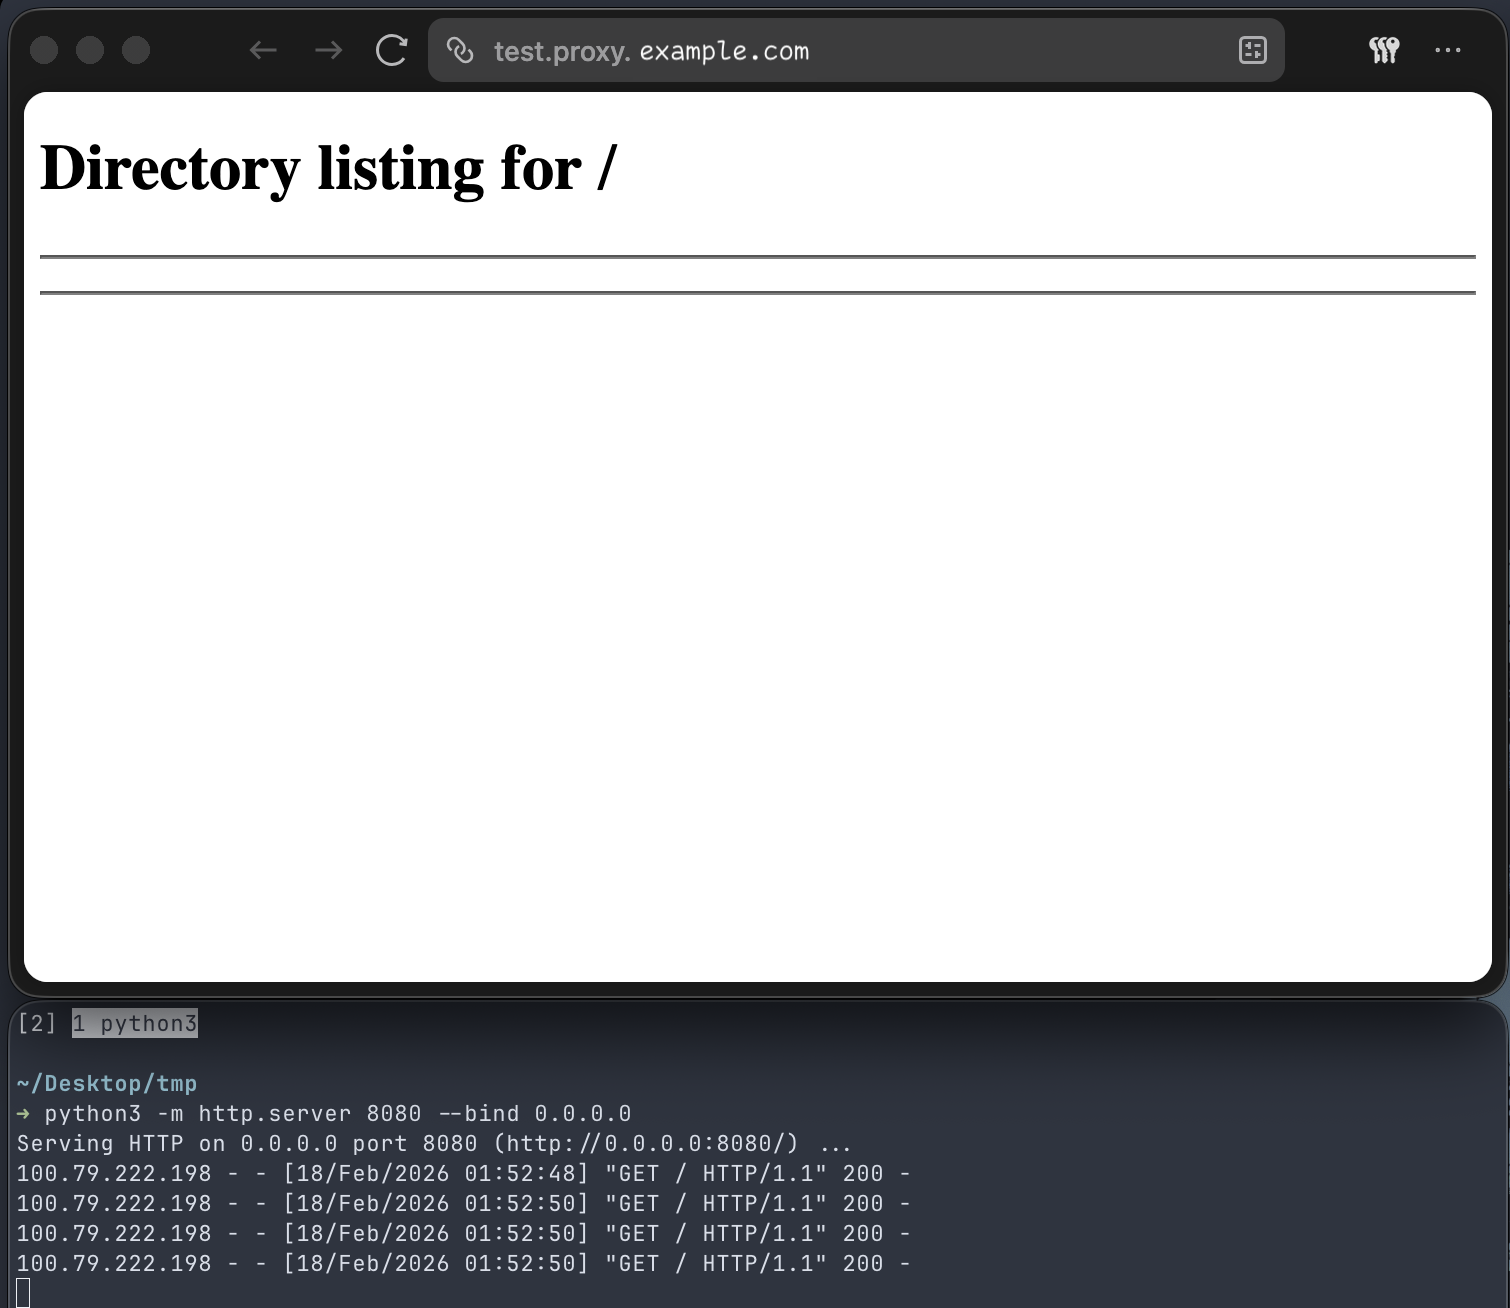1510x1308 pixels.
Task: Reload the test.proxy page
Action: coord(391,50)
